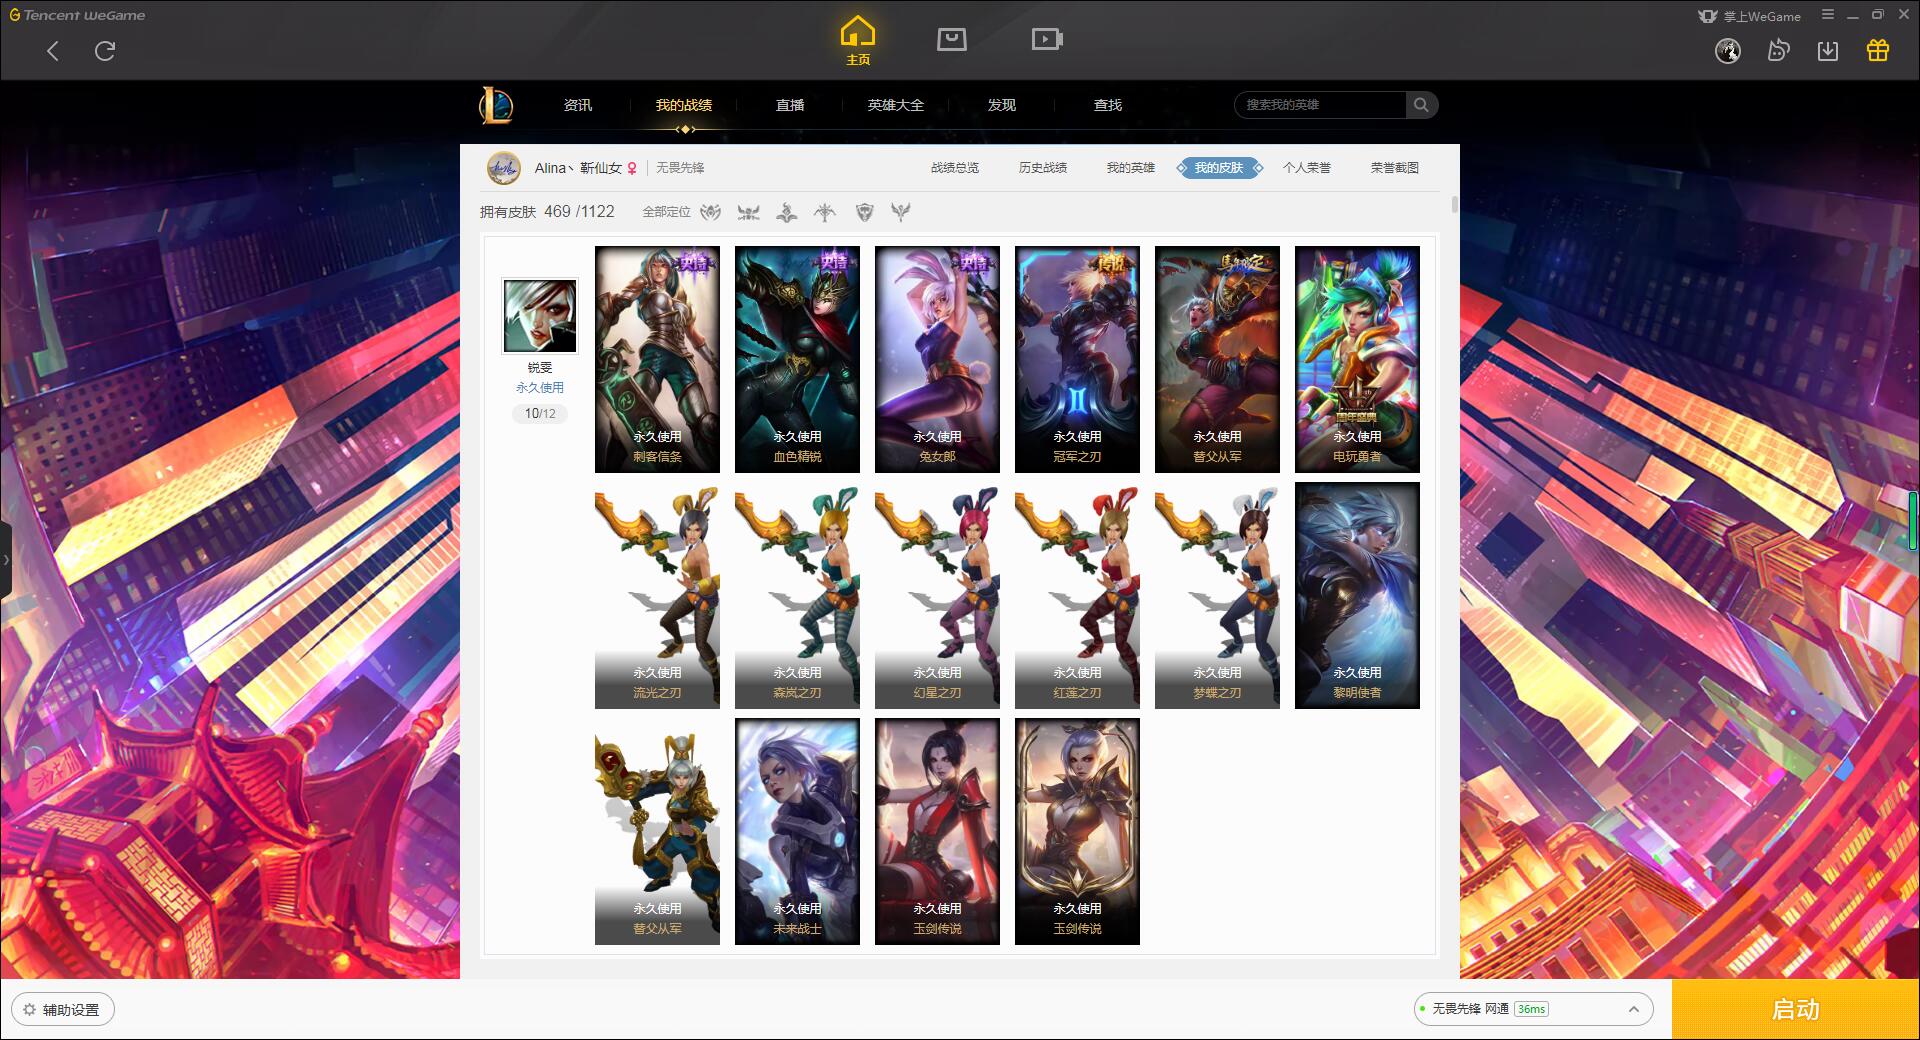Open the player profile avatar Alina
Screen dimensions: 1920x1040
pos(504,168)
